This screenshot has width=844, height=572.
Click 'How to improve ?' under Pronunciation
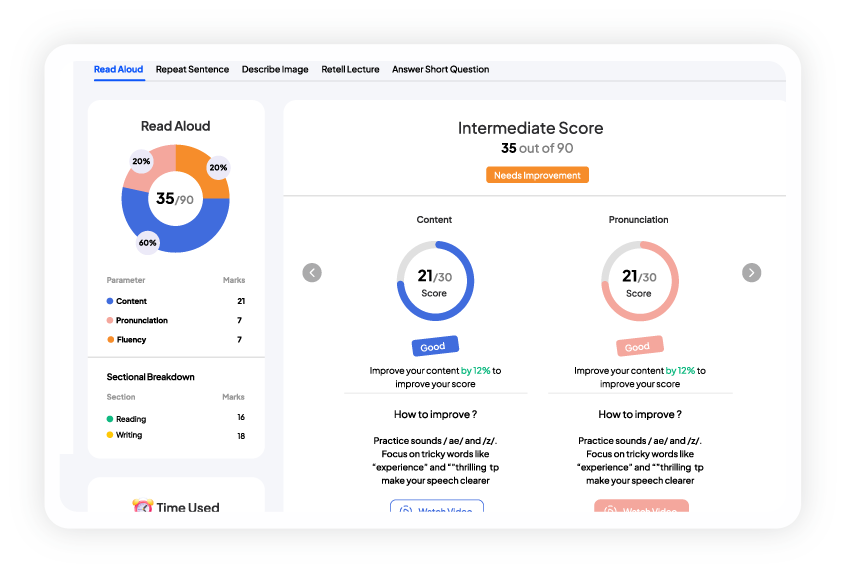640,414
